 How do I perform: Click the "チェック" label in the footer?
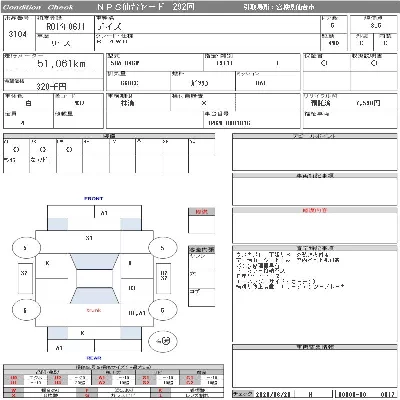pyautogui.click(x=243, y=394)
